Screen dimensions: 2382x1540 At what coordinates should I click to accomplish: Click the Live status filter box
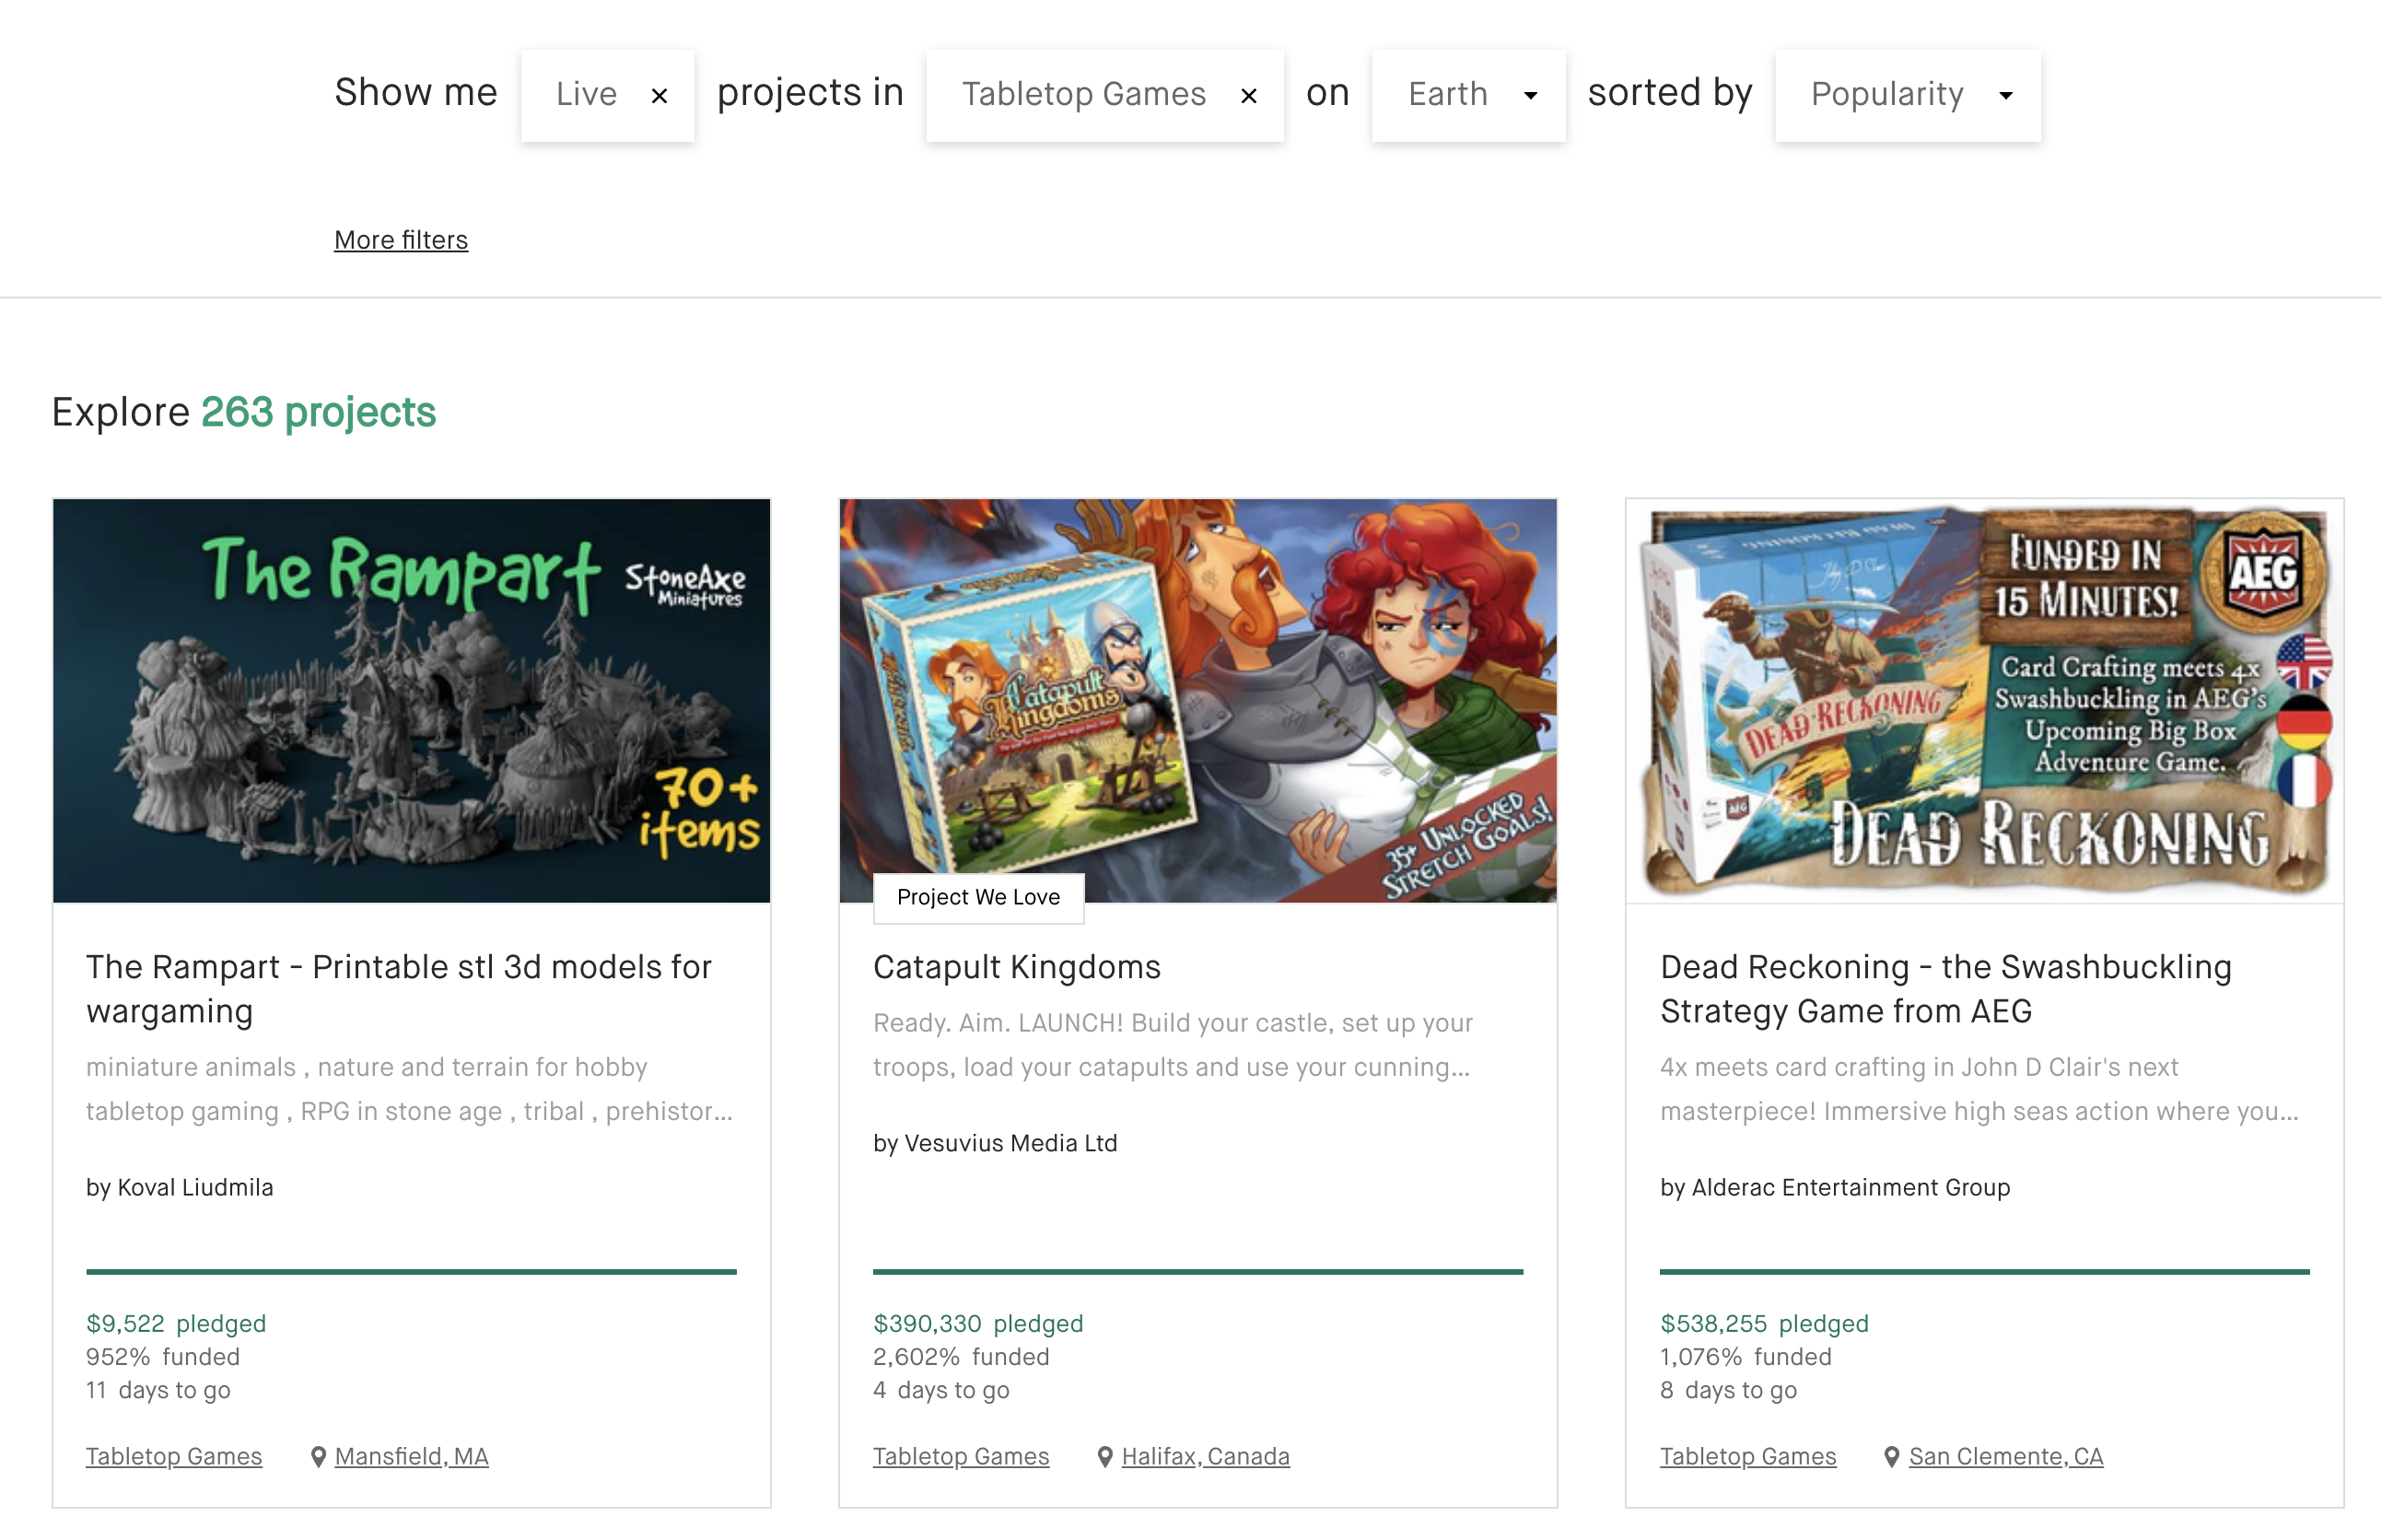(586, 95)
